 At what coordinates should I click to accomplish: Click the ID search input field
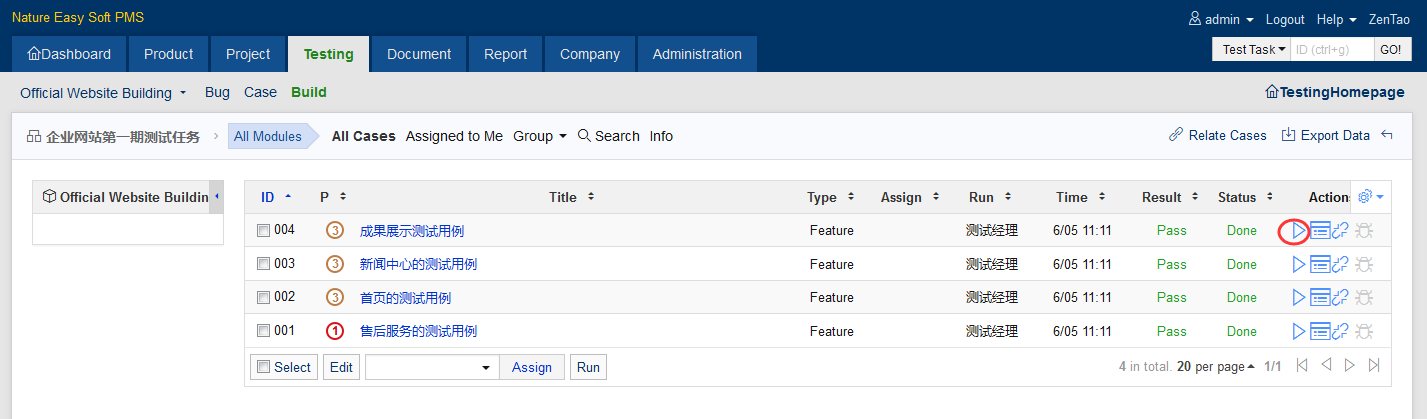[x=1330, y=49]
